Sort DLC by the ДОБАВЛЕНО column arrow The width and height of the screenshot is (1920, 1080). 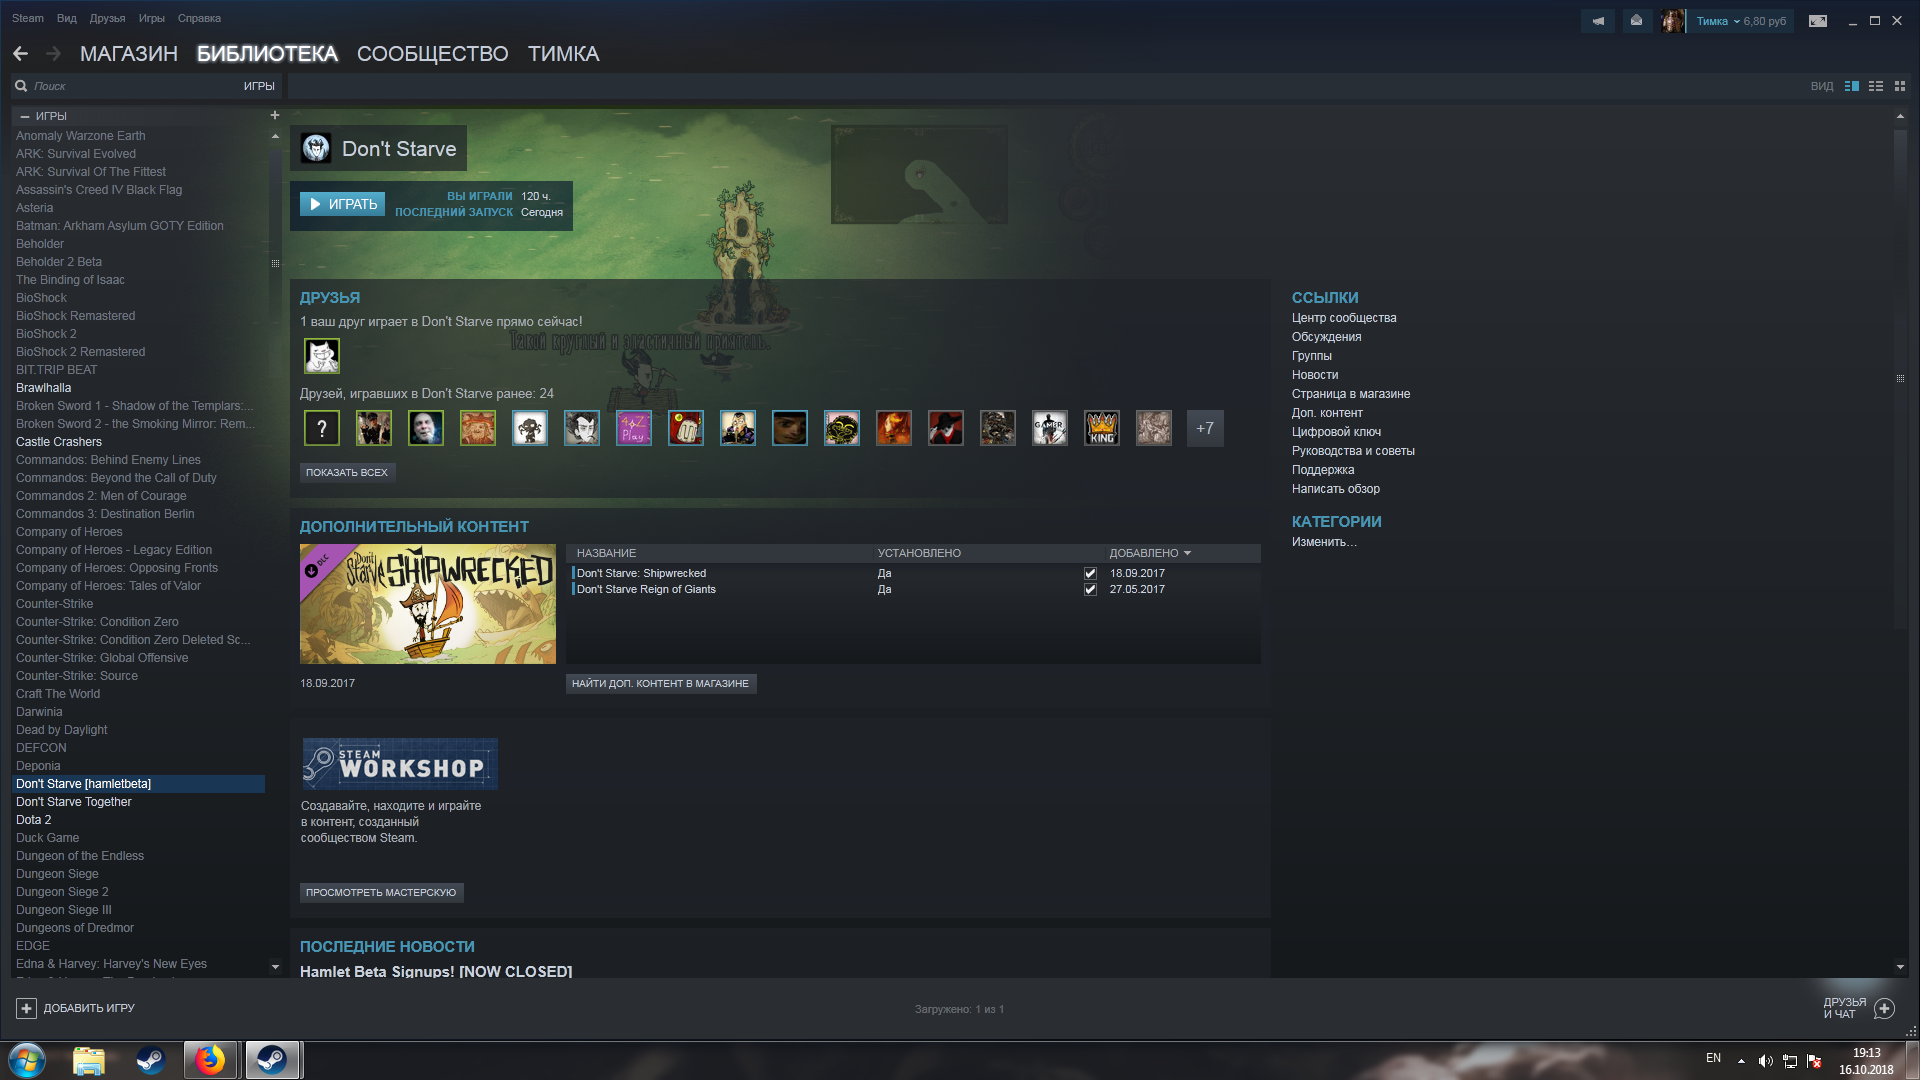[1187, 553]
